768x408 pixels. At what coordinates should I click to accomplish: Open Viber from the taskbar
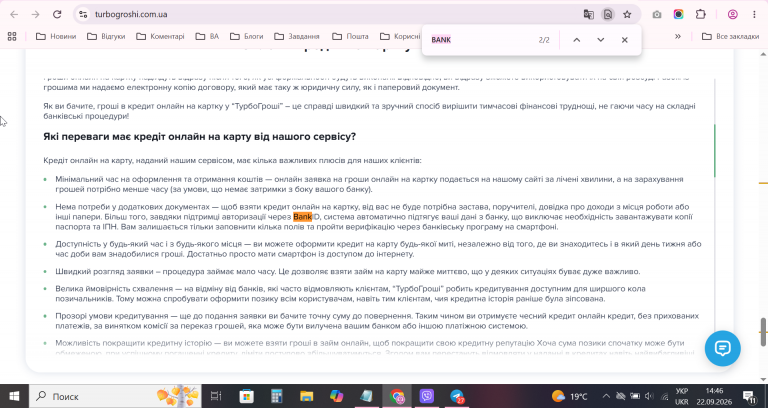(x=427, y=396)
